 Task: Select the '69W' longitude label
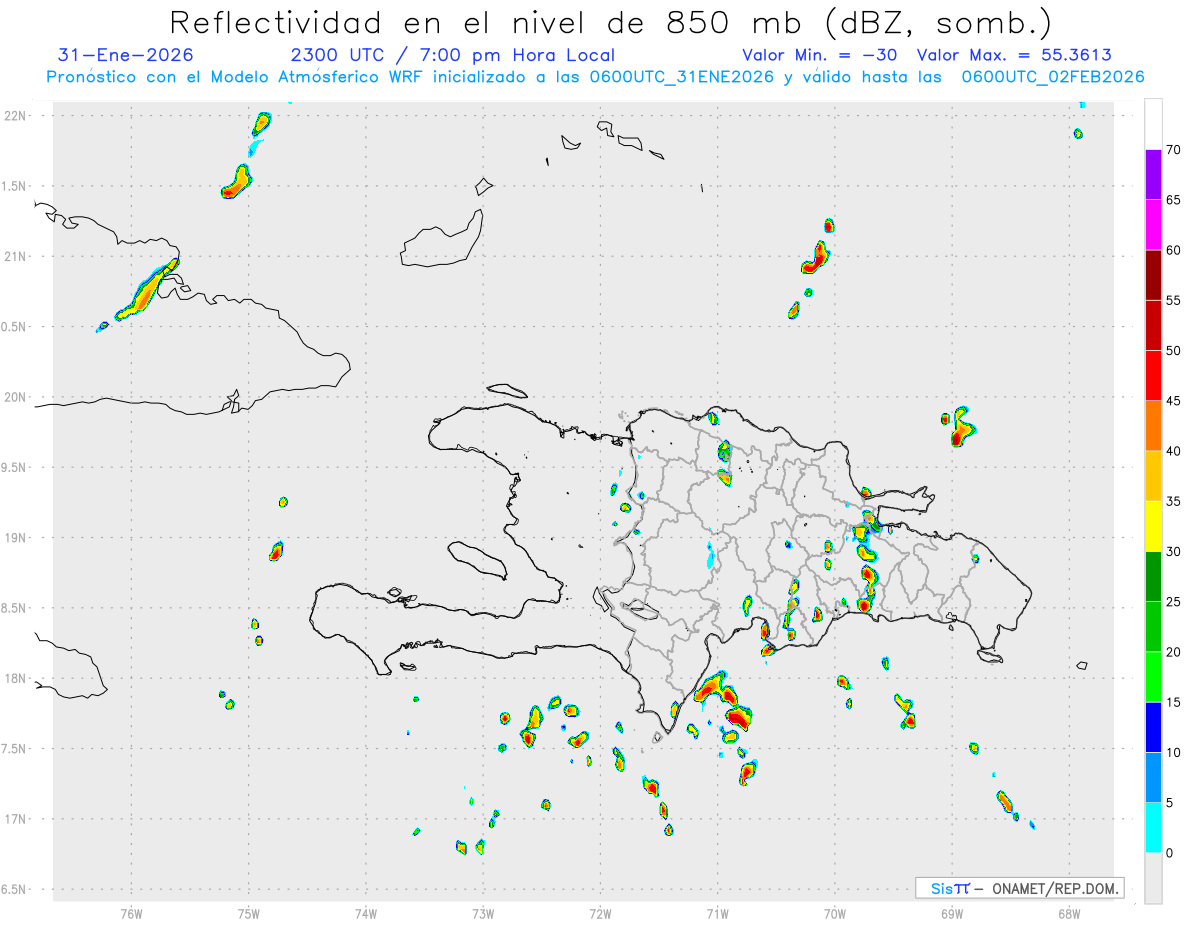(952, 913)
